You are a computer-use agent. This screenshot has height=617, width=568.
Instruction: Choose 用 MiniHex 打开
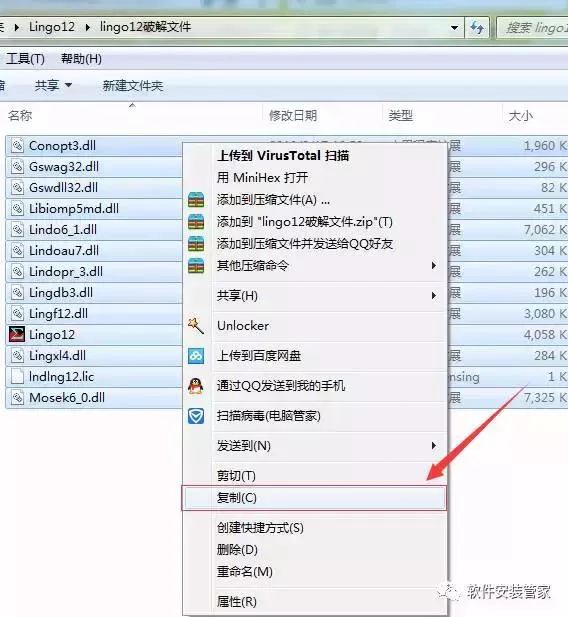(262, 177)
